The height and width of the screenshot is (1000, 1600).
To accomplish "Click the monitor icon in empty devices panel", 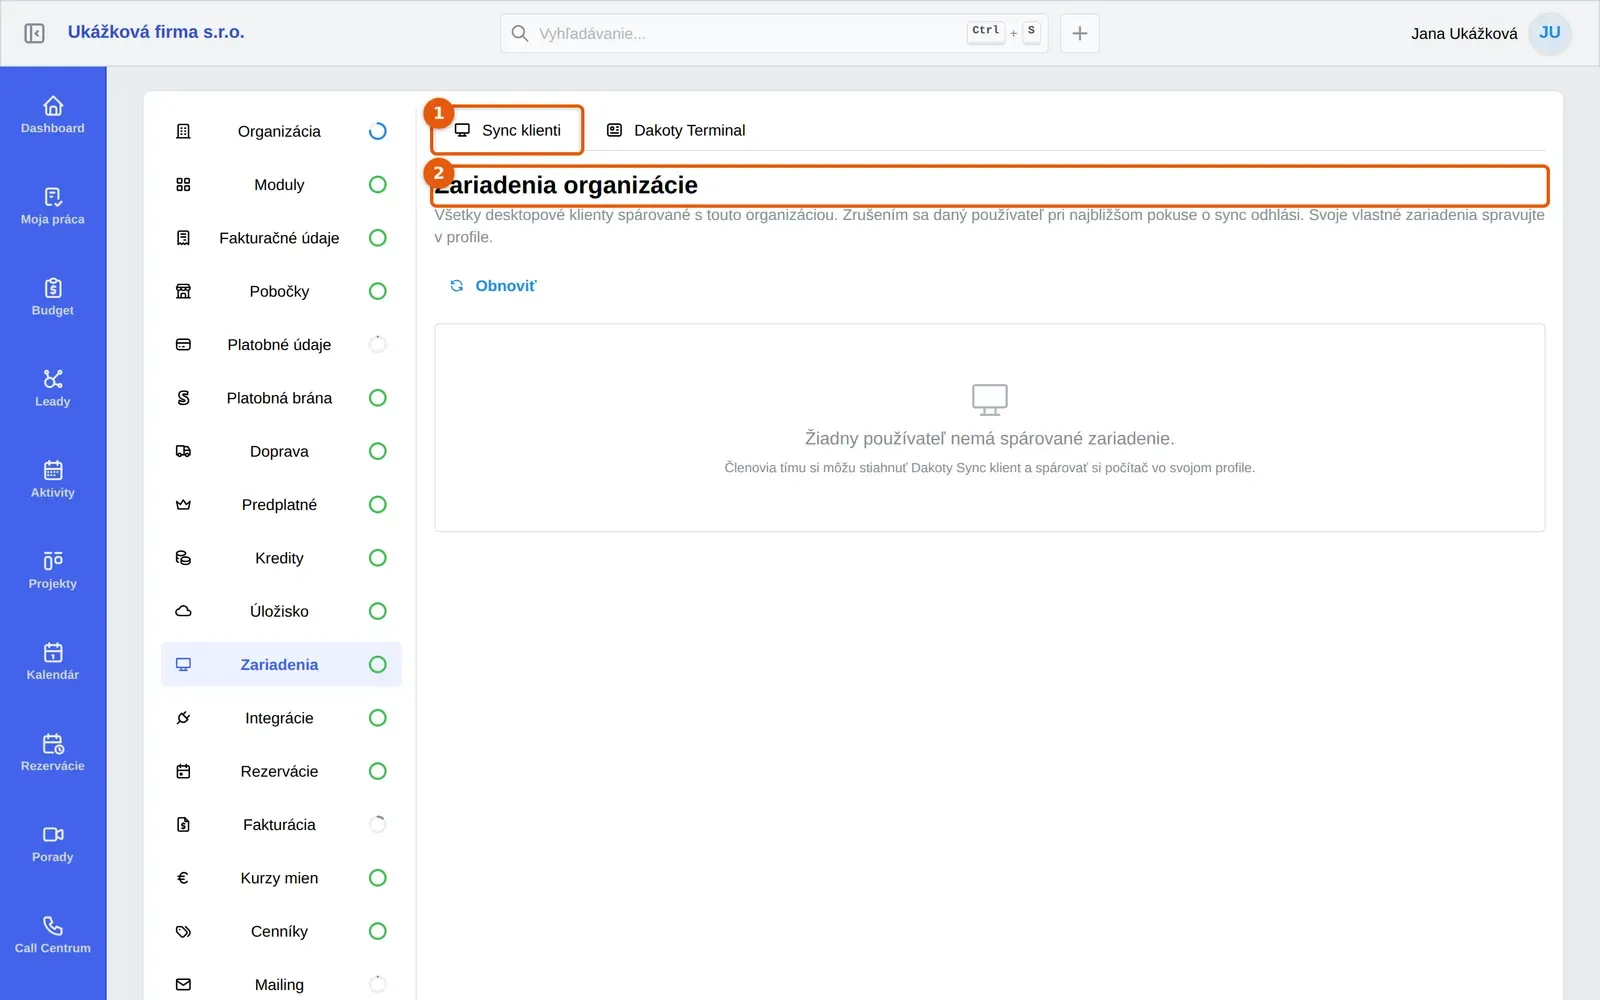I will click(x=990, y=400).
